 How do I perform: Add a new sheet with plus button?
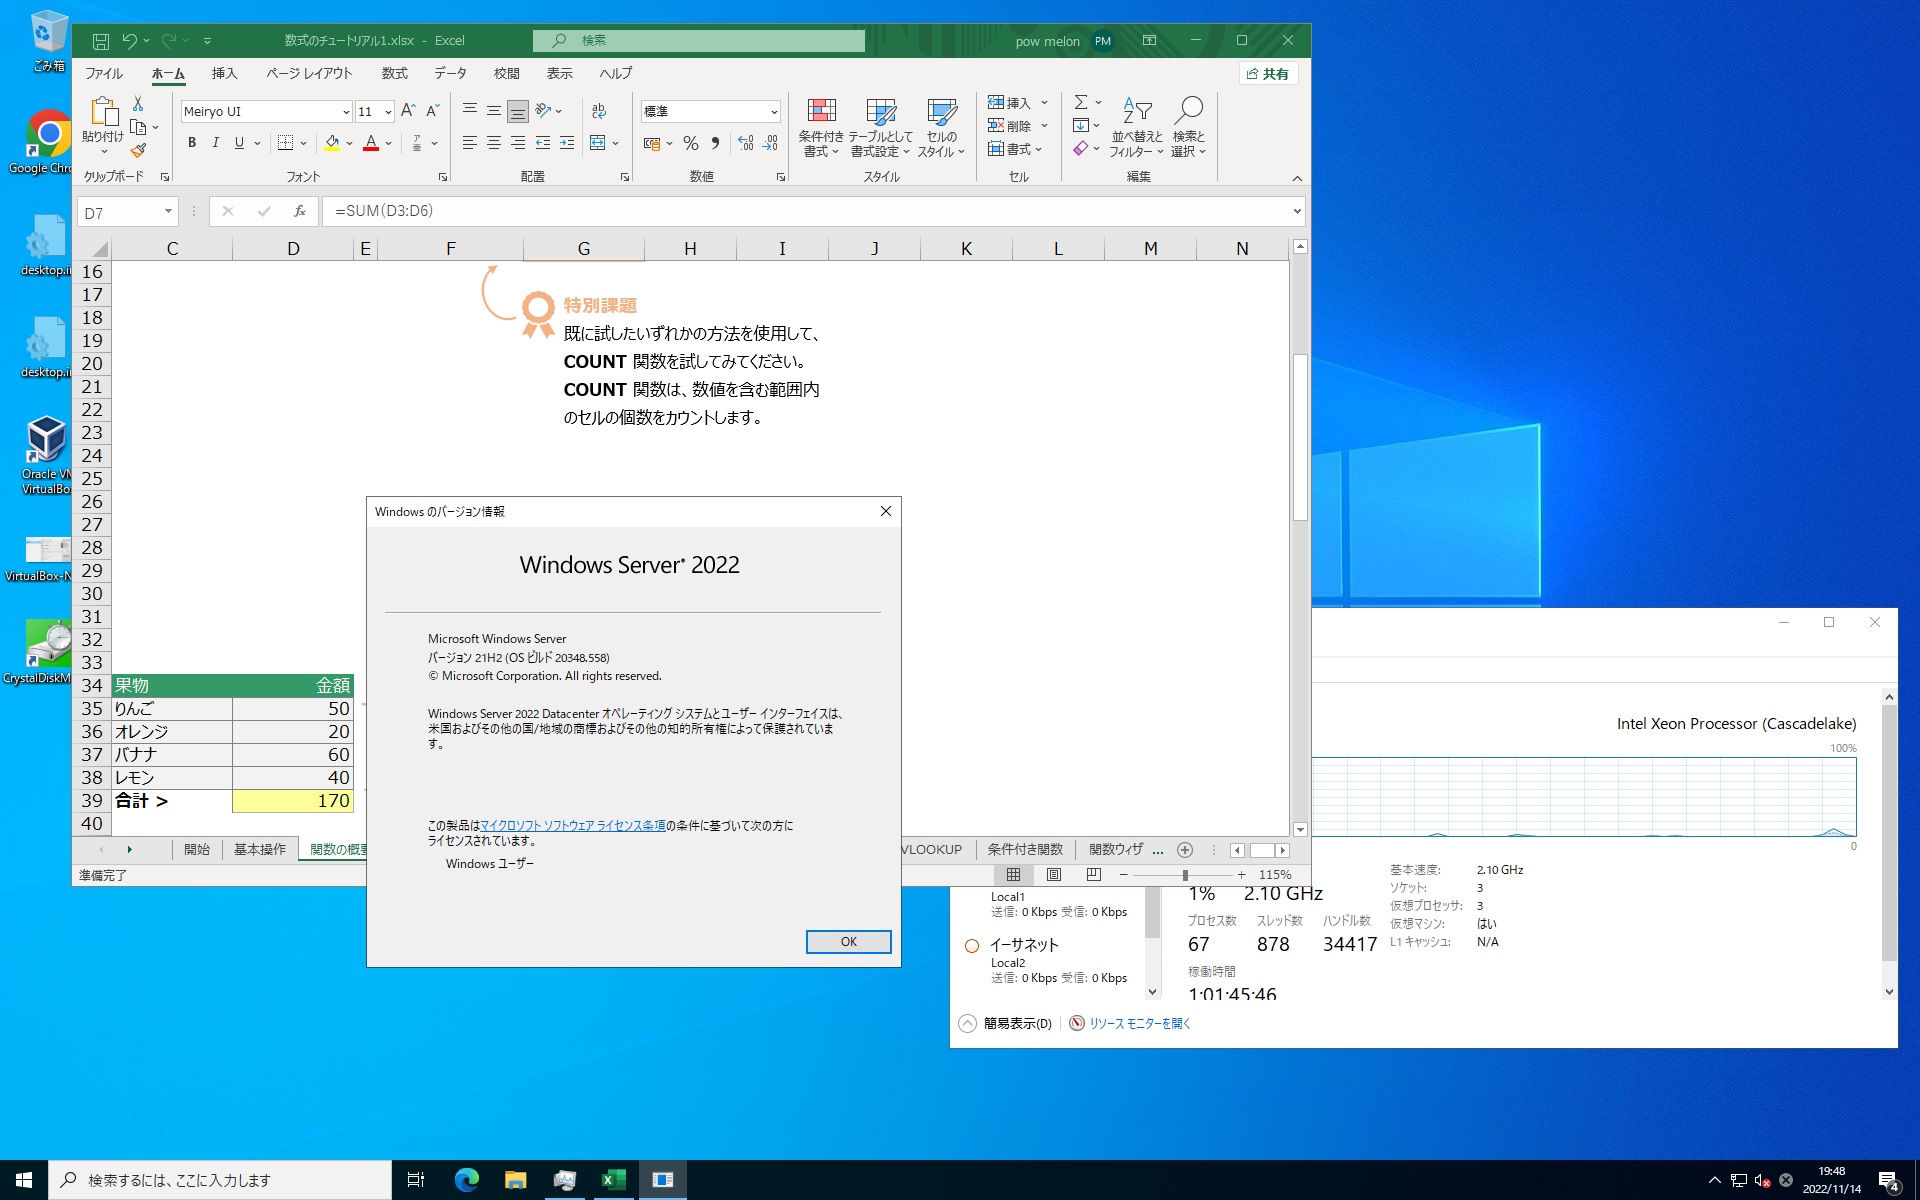[x=1185, y=850]
